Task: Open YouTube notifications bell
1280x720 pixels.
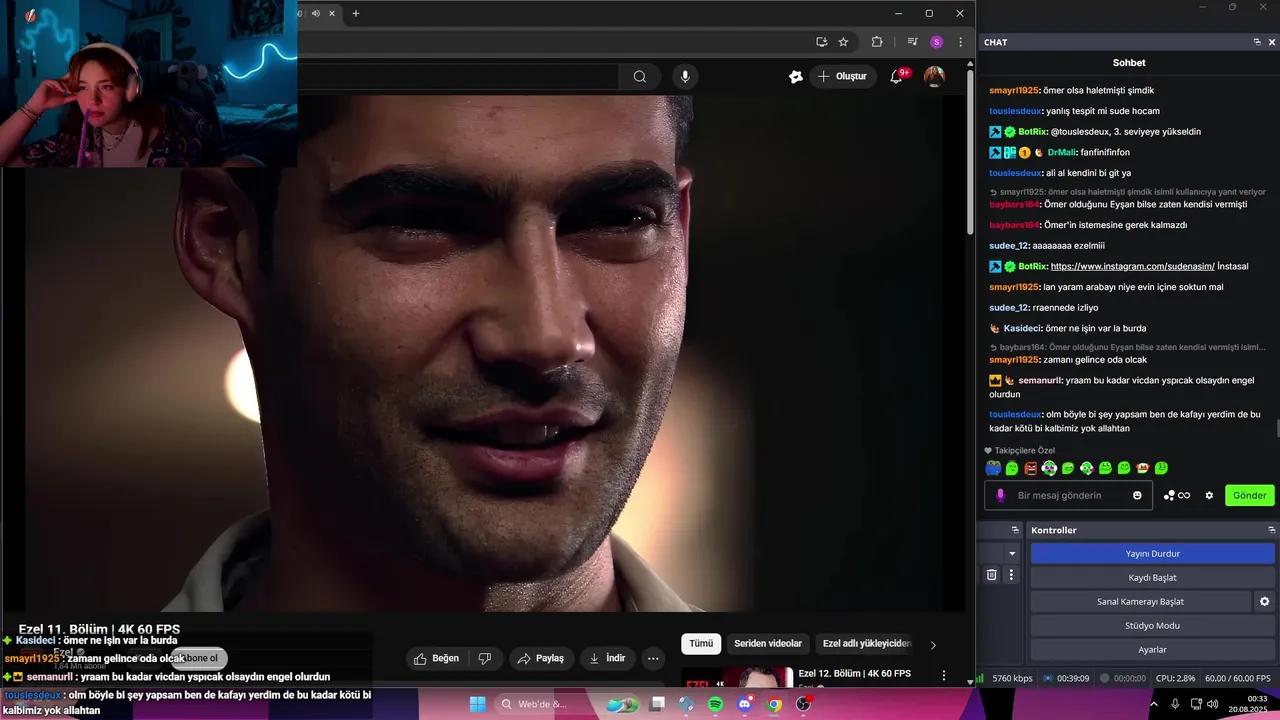Action: click(897, 76)
